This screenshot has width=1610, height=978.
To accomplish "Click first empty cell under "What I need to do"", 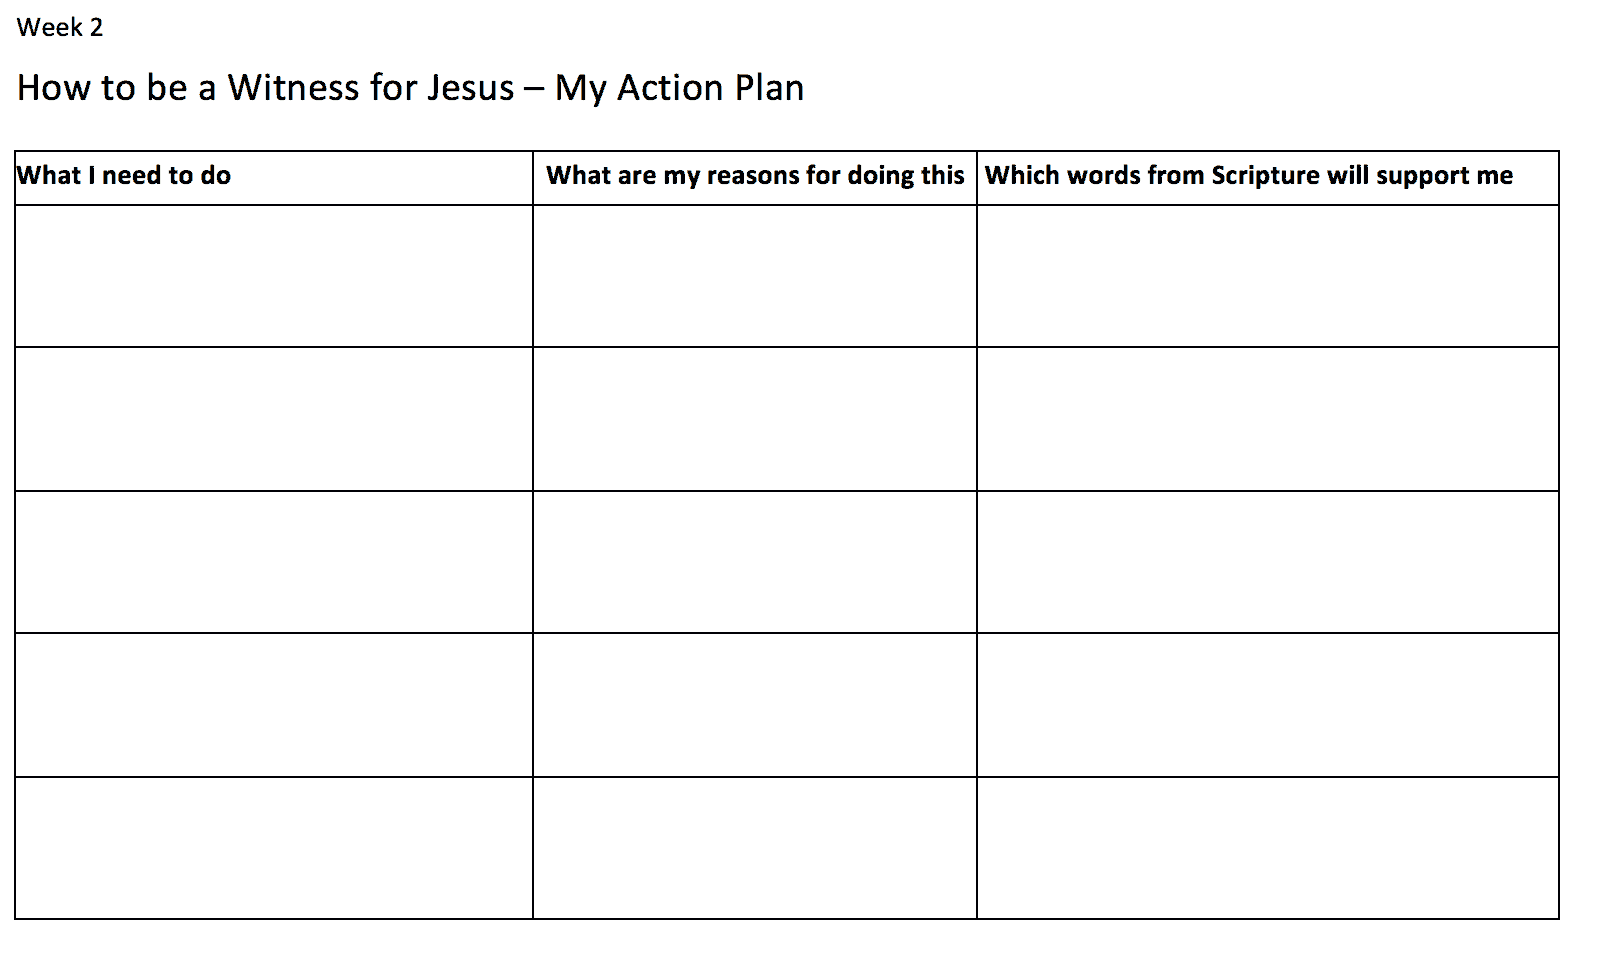I will tap(274, 276).
